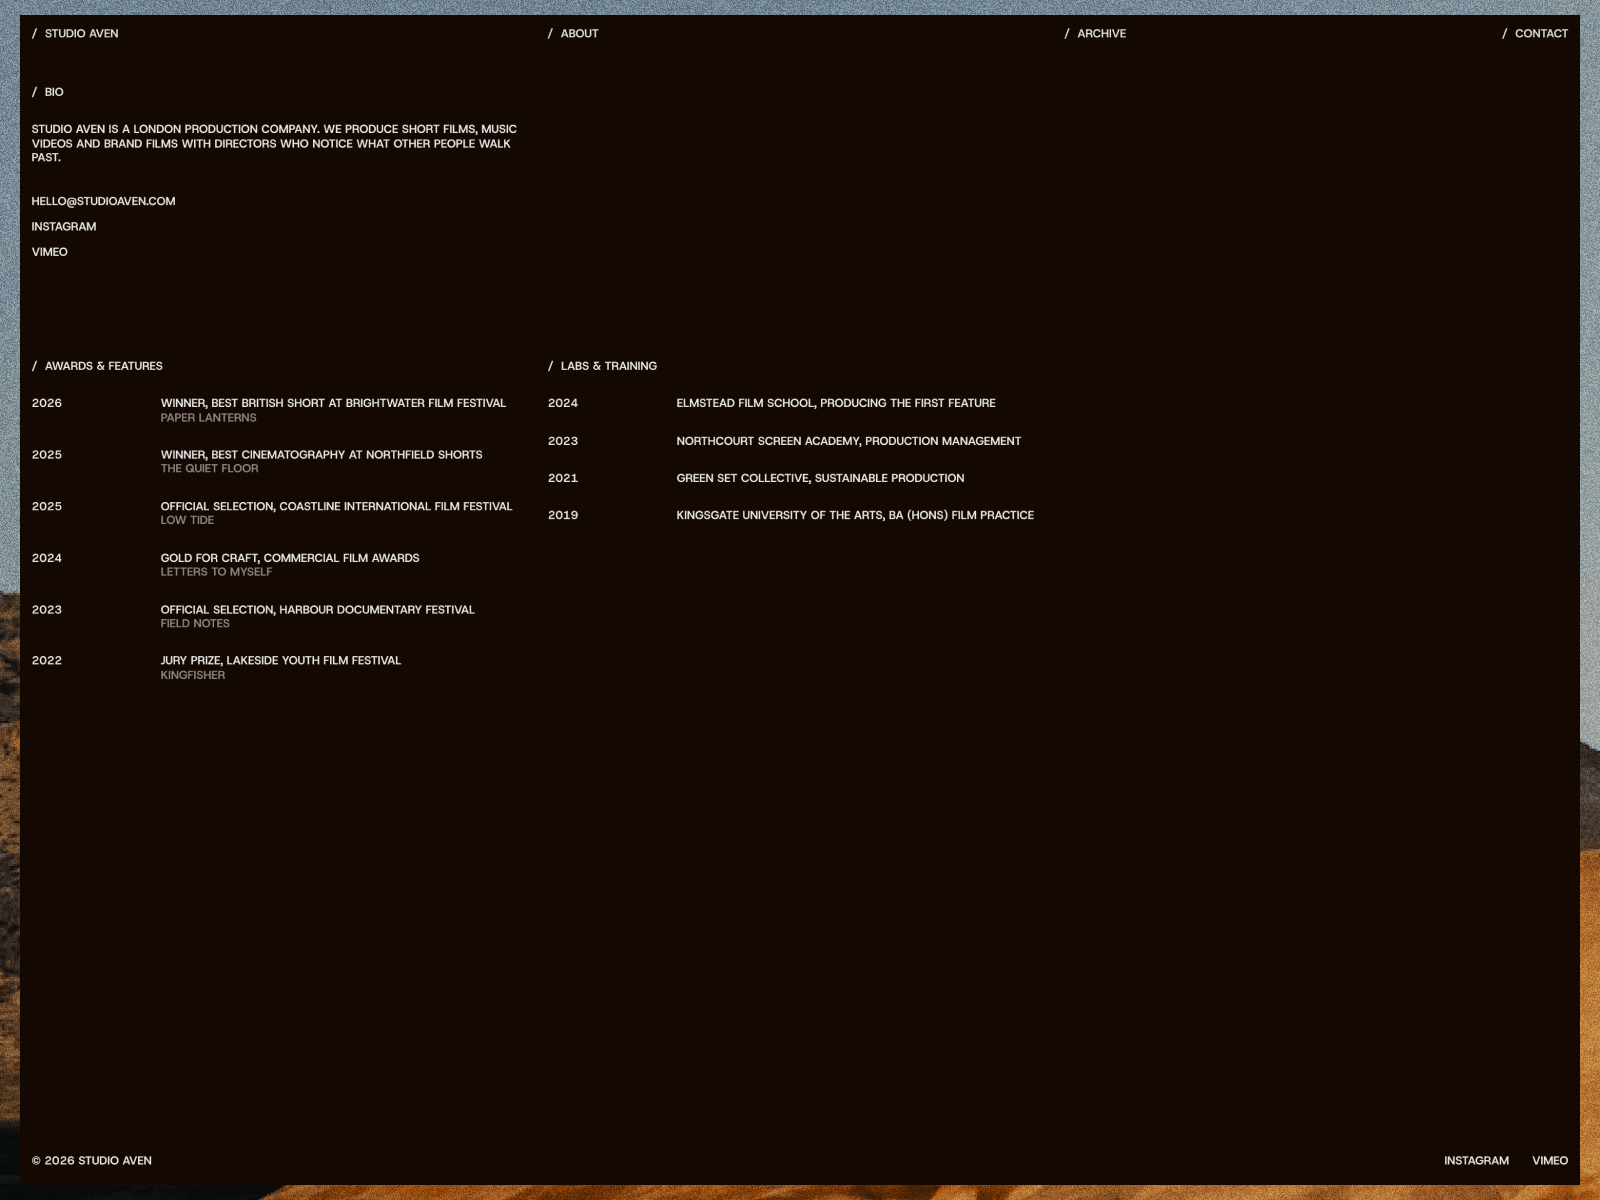1600x1200 pixels.
Task: Click the 2021 training year label
Action: (563, 478)
